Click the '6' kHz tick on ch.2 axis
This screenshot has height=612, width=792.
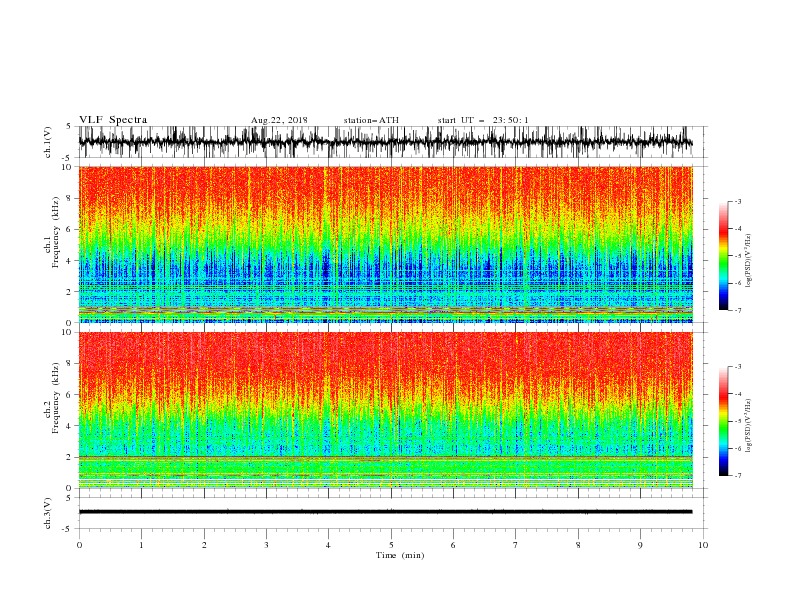pos(70,394)
